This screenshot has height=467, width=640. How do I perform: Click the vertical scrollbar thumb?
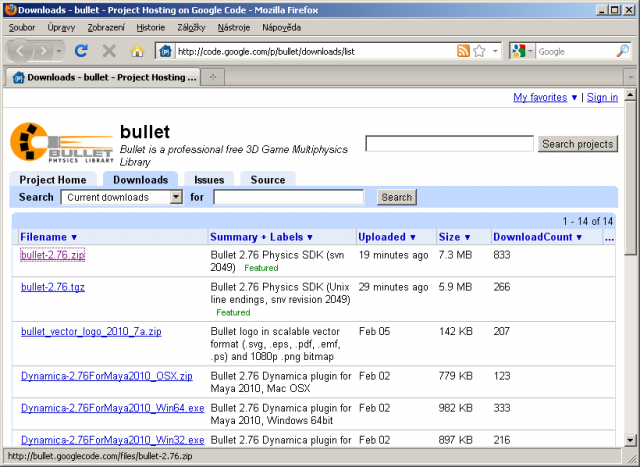coord(630,178)
